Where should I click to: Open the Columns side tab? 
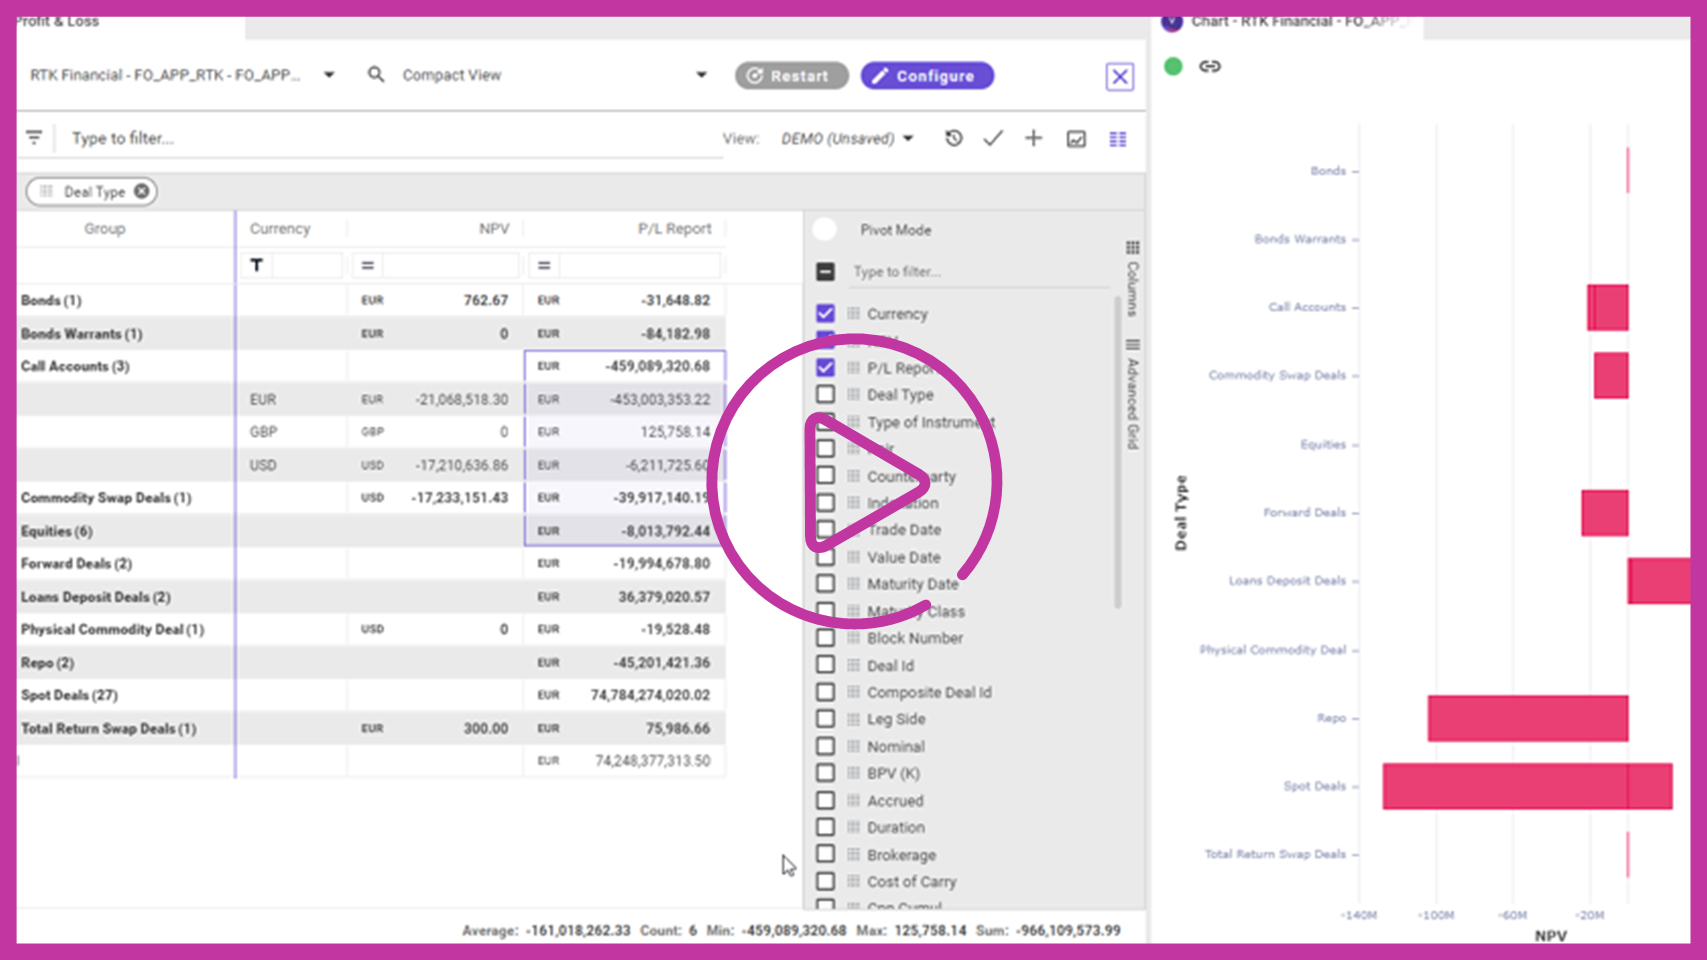point(1132,278)
